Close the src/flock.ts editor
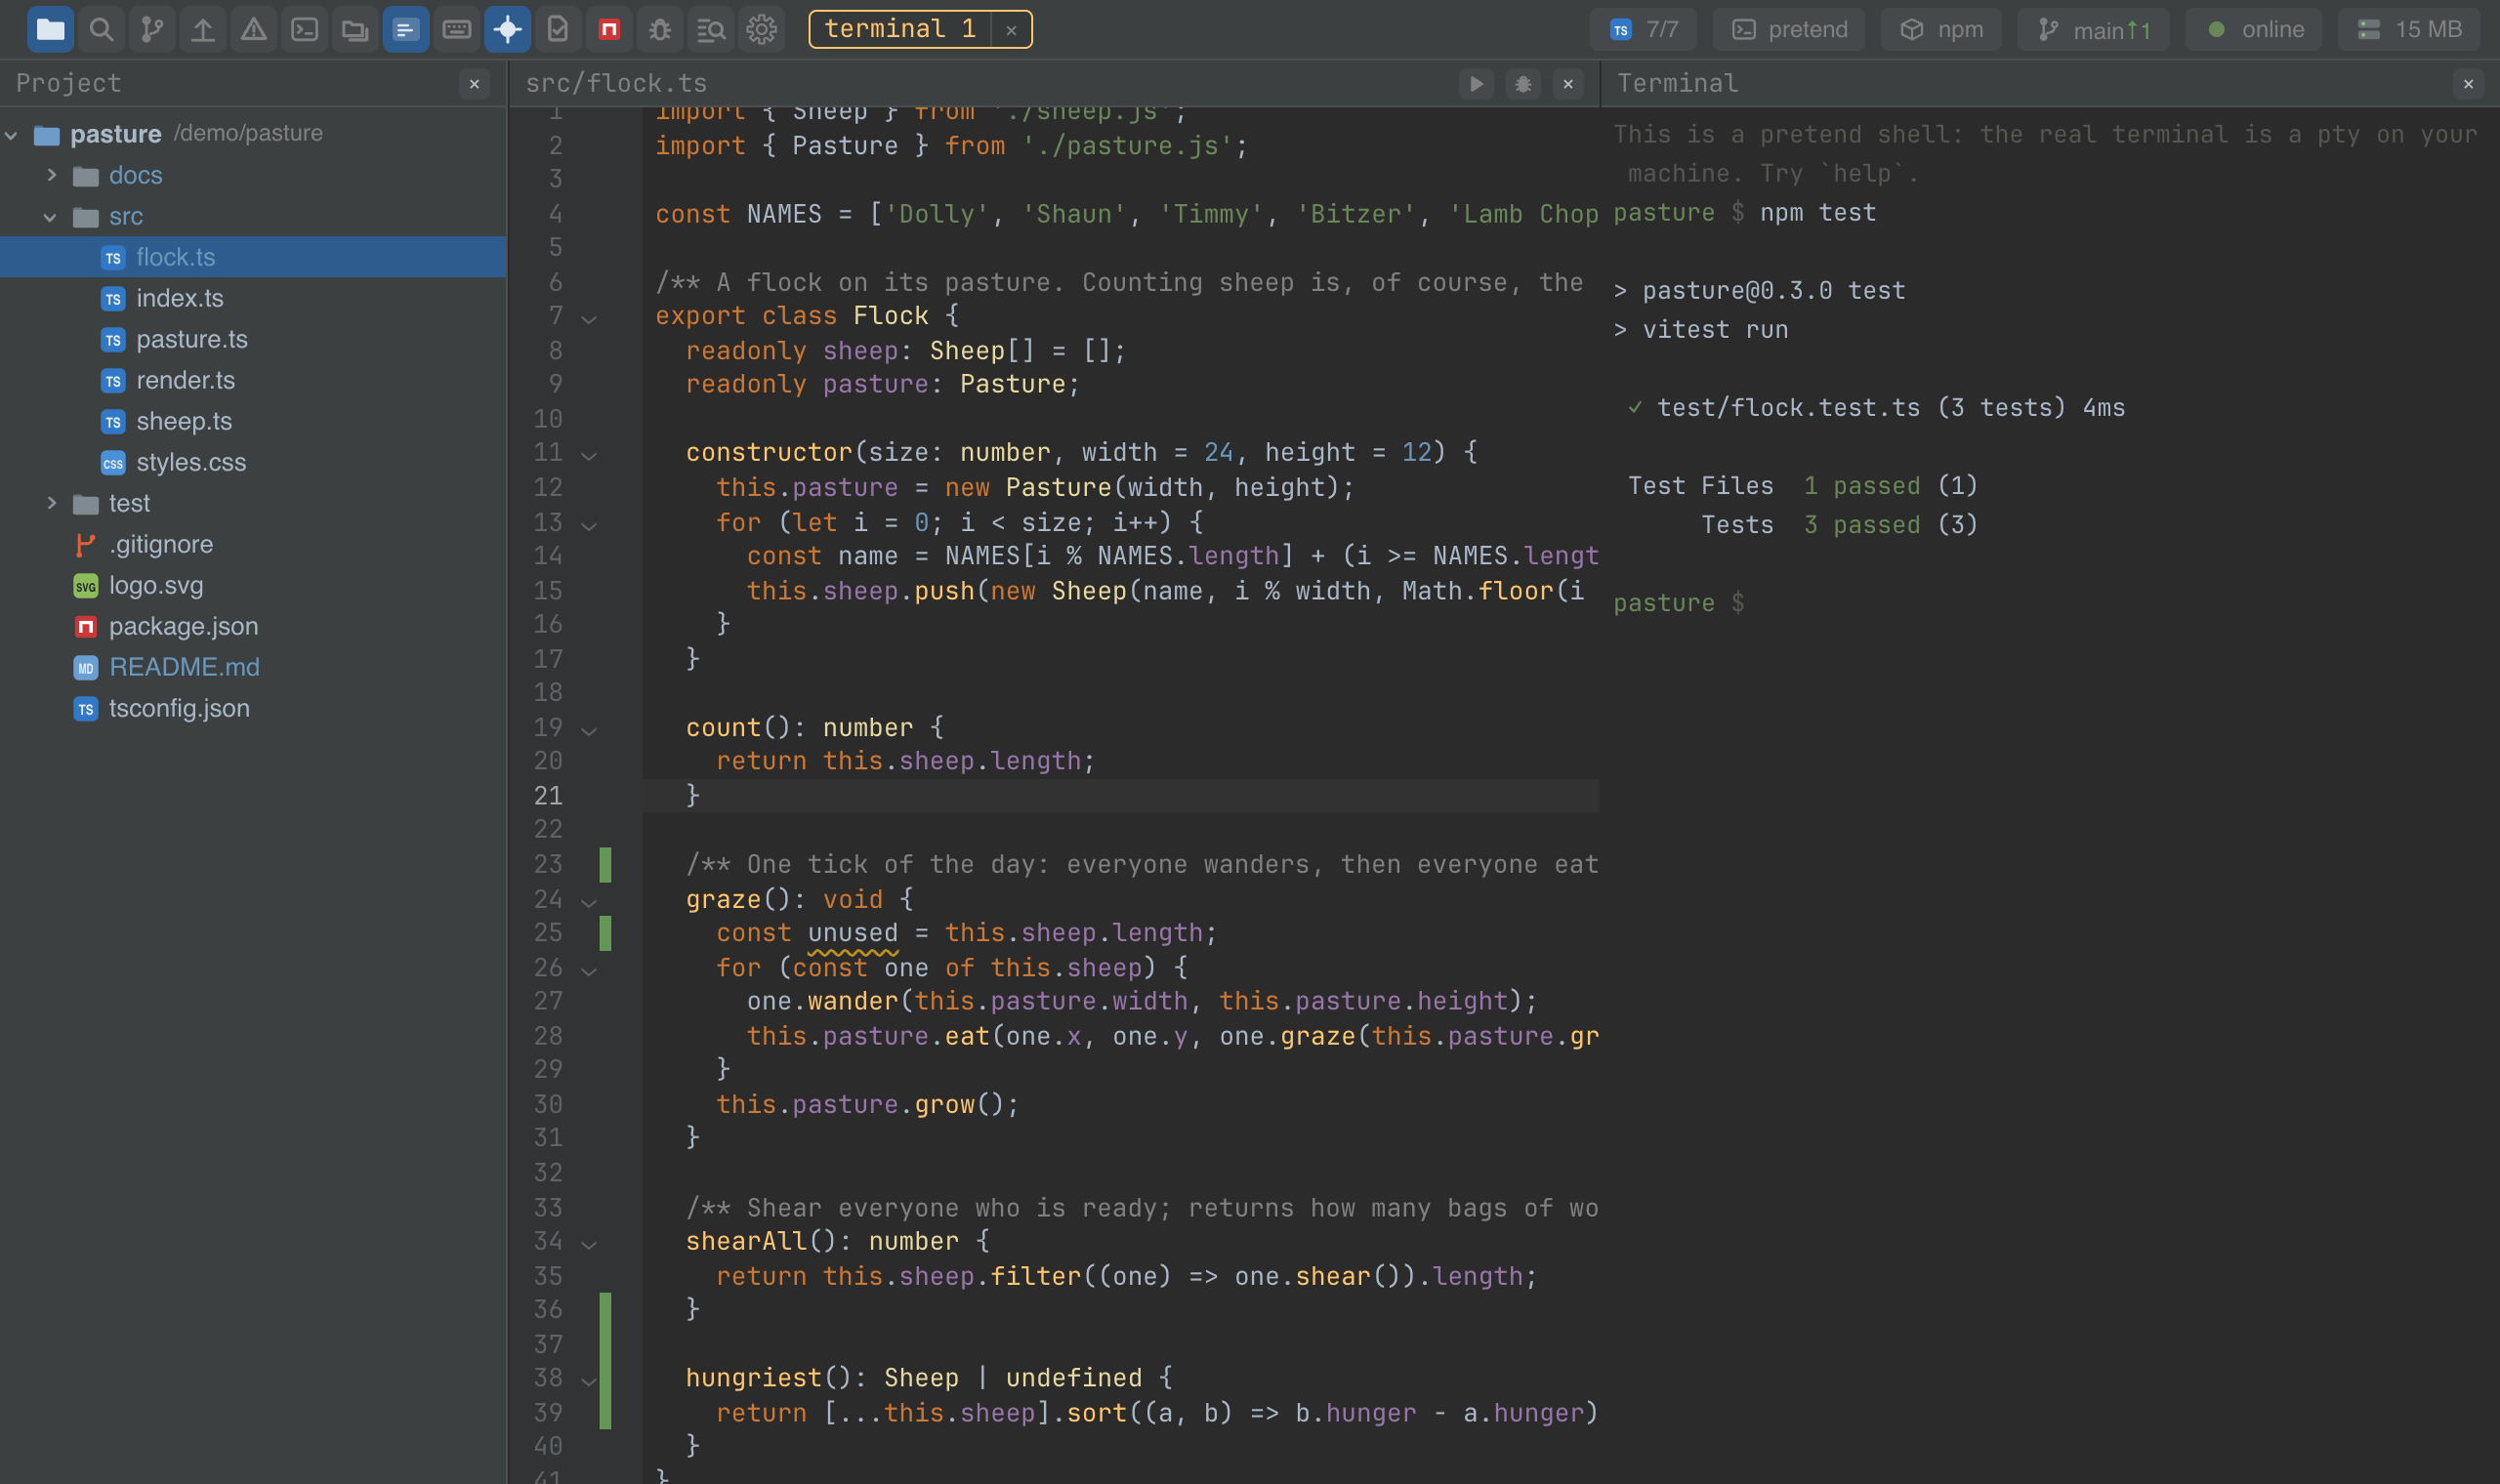This screenshot has width=2500, height=1484. [1568, 84]
